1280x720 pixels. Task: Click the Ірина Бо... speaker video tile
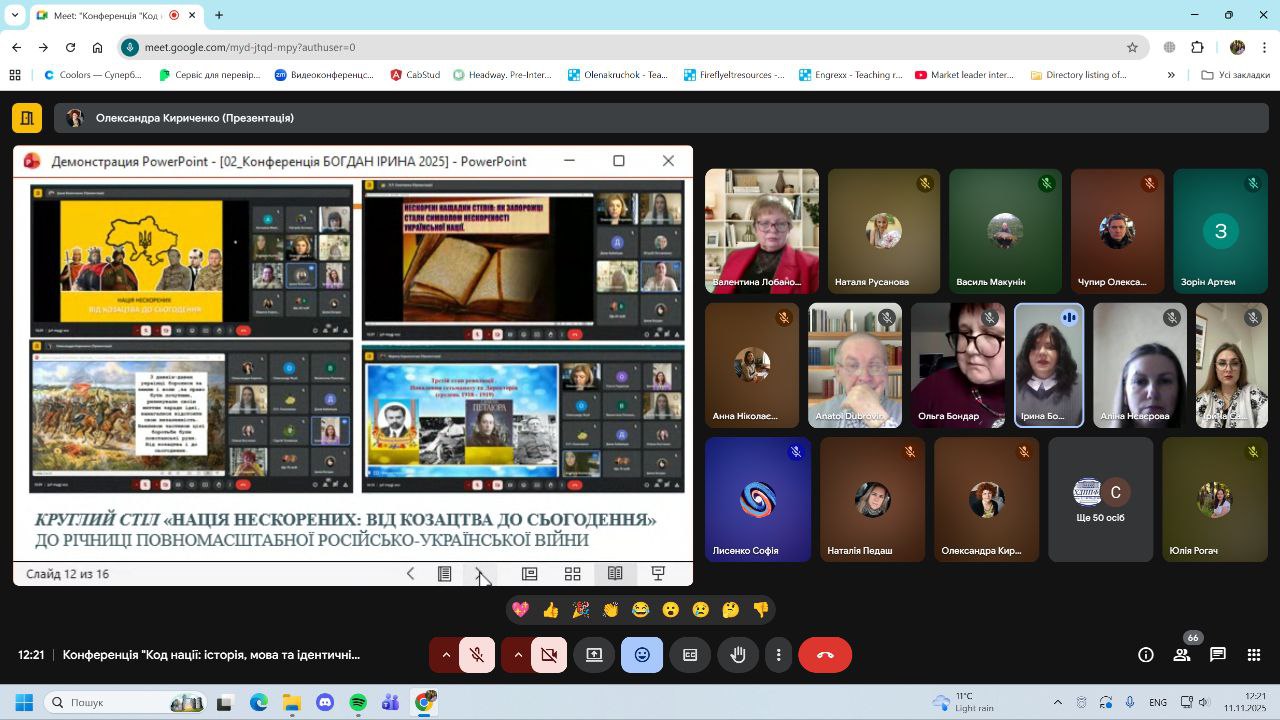tap(1048, 365)
